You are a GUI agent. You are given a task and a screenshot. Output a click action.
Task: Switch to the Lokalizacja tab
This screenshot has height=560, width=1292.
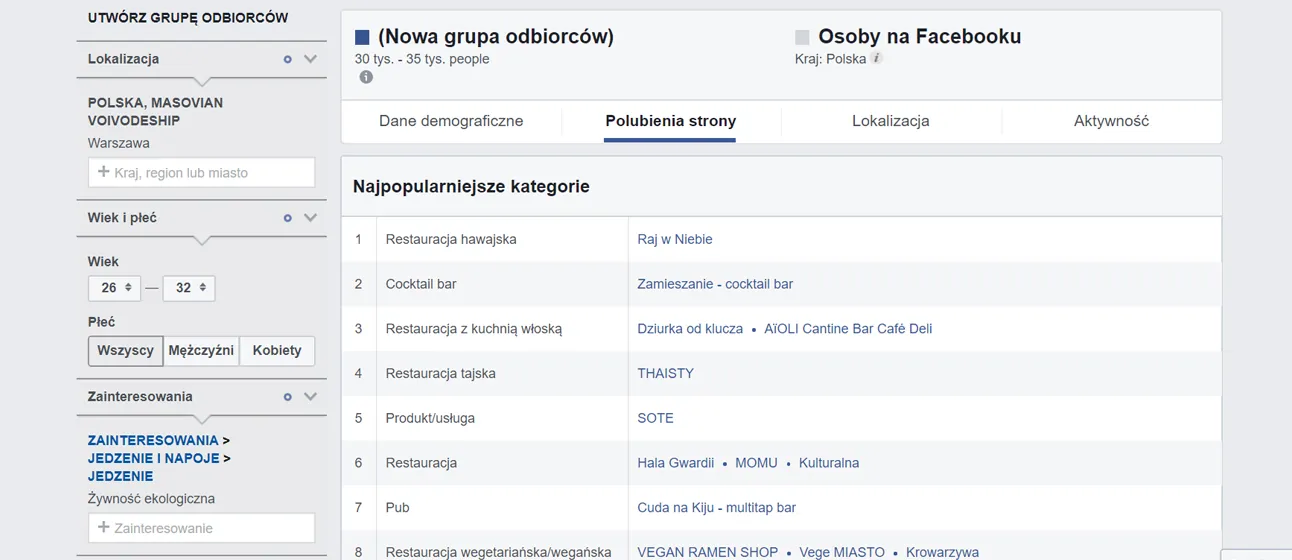pos(891,121)
